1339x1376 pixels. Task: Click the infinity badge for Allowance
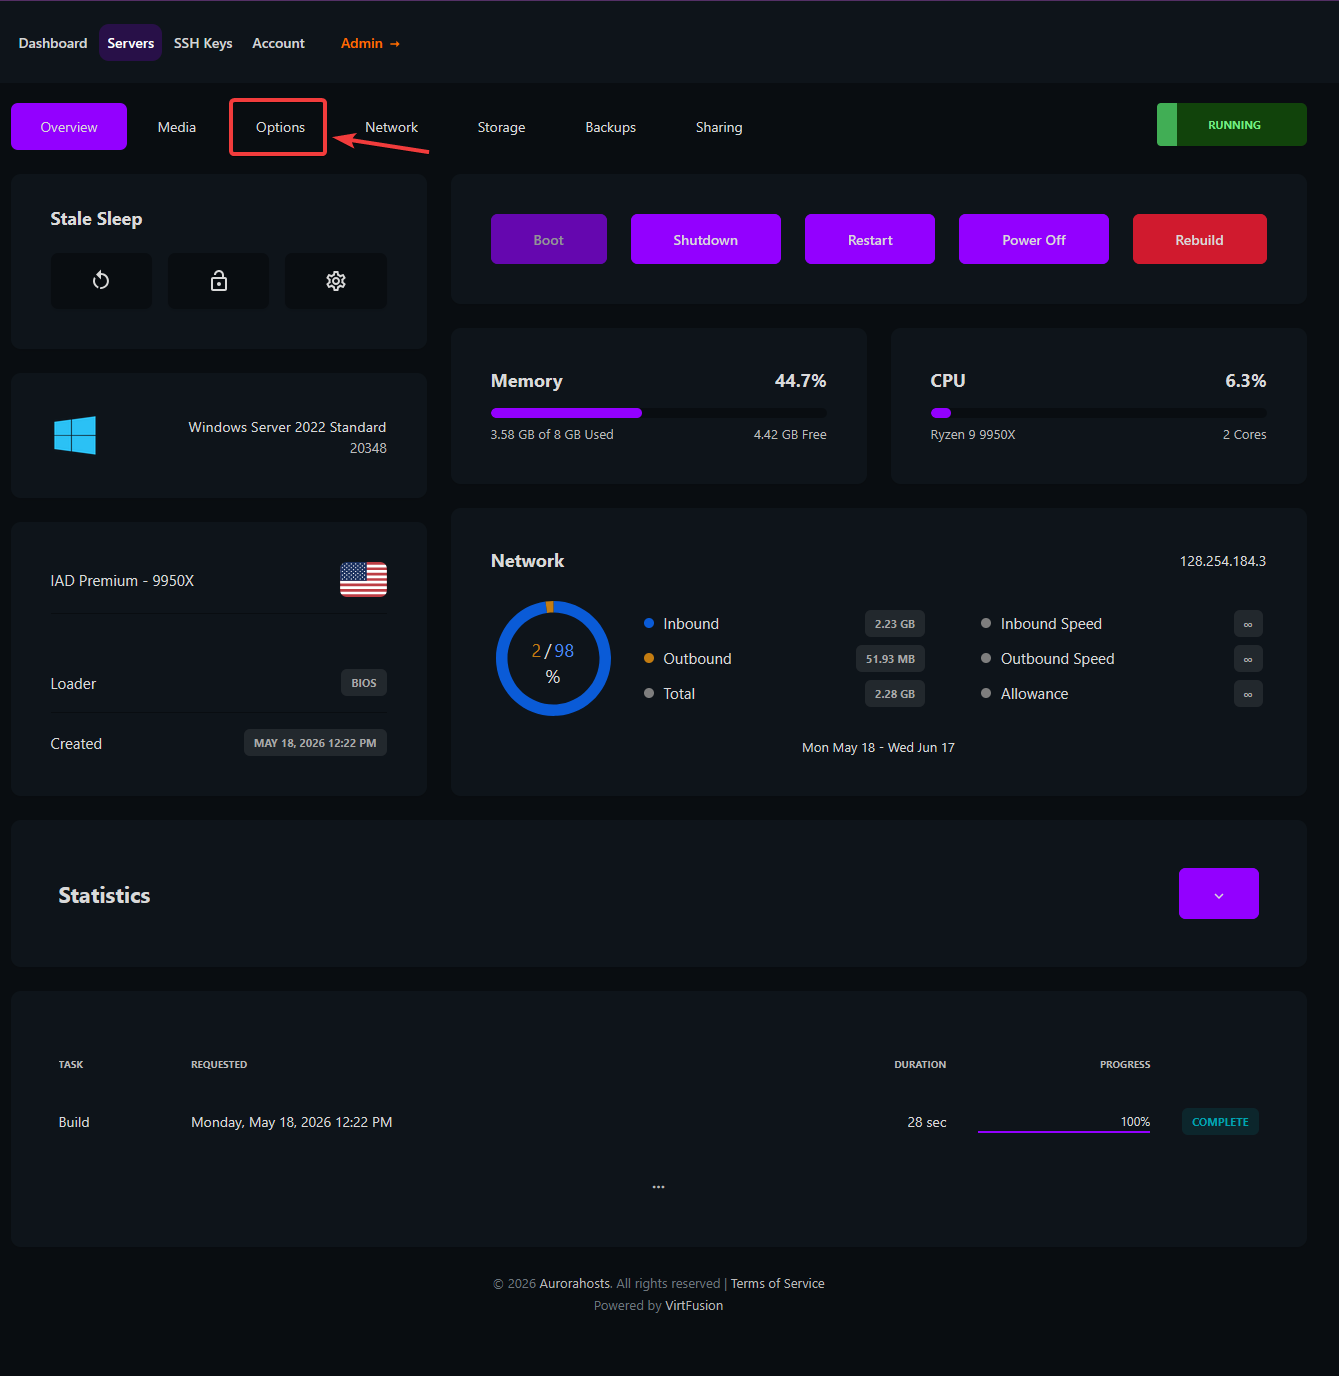click(1248, 694)
